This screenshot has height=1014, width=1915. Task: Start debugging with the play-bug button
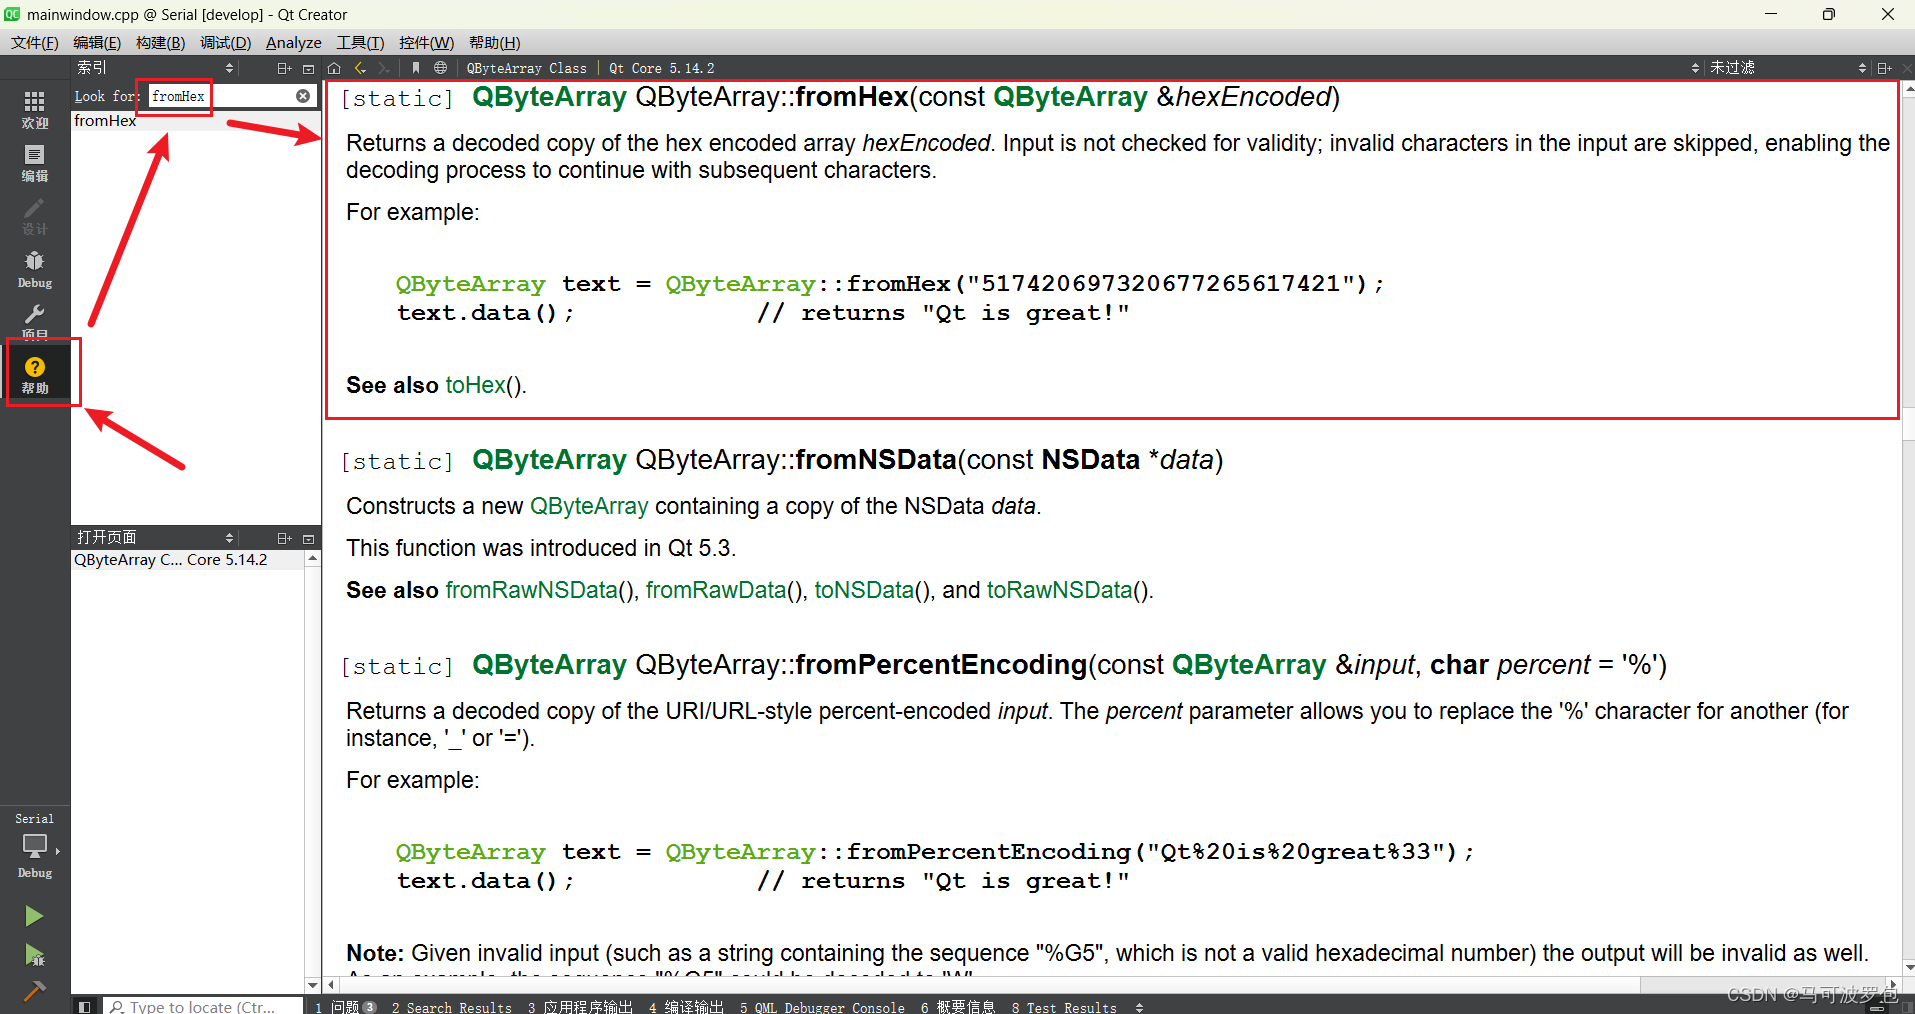click(x=34, y=955)
